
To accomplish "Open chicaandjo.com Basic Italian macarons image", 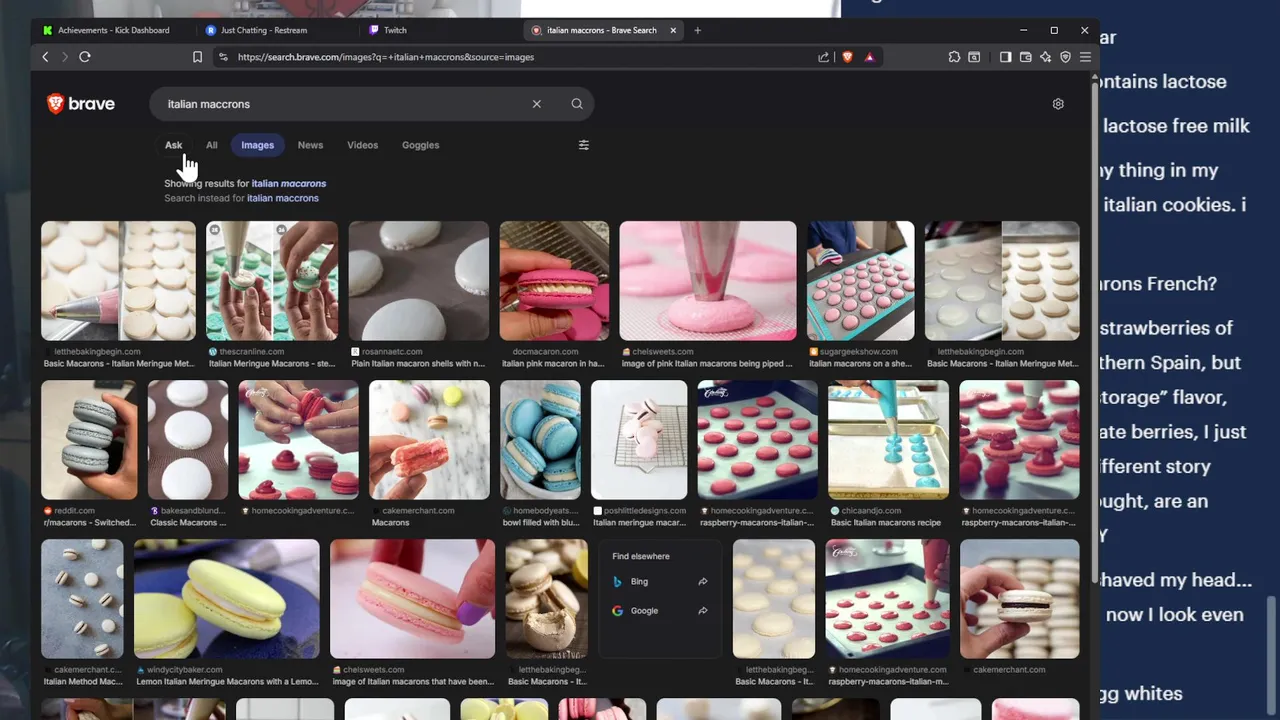I will click(888, 440).
